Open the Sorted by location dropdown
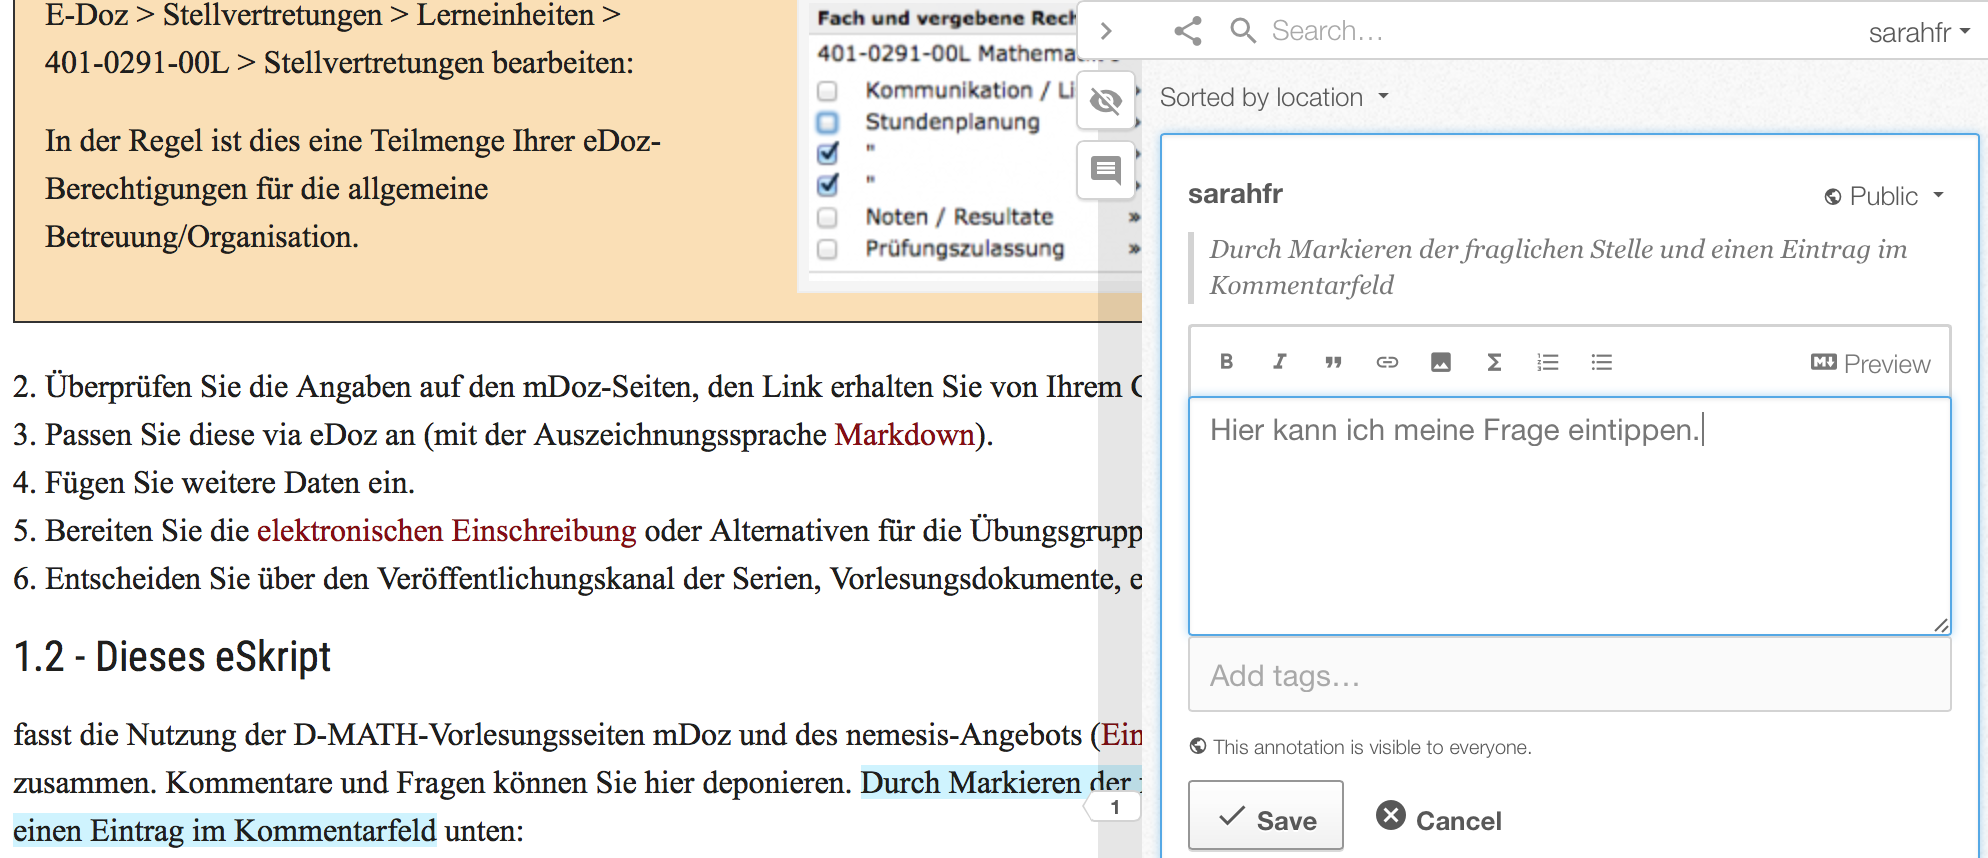This screenshot has width=1988, height=858. click(1274, 97)
